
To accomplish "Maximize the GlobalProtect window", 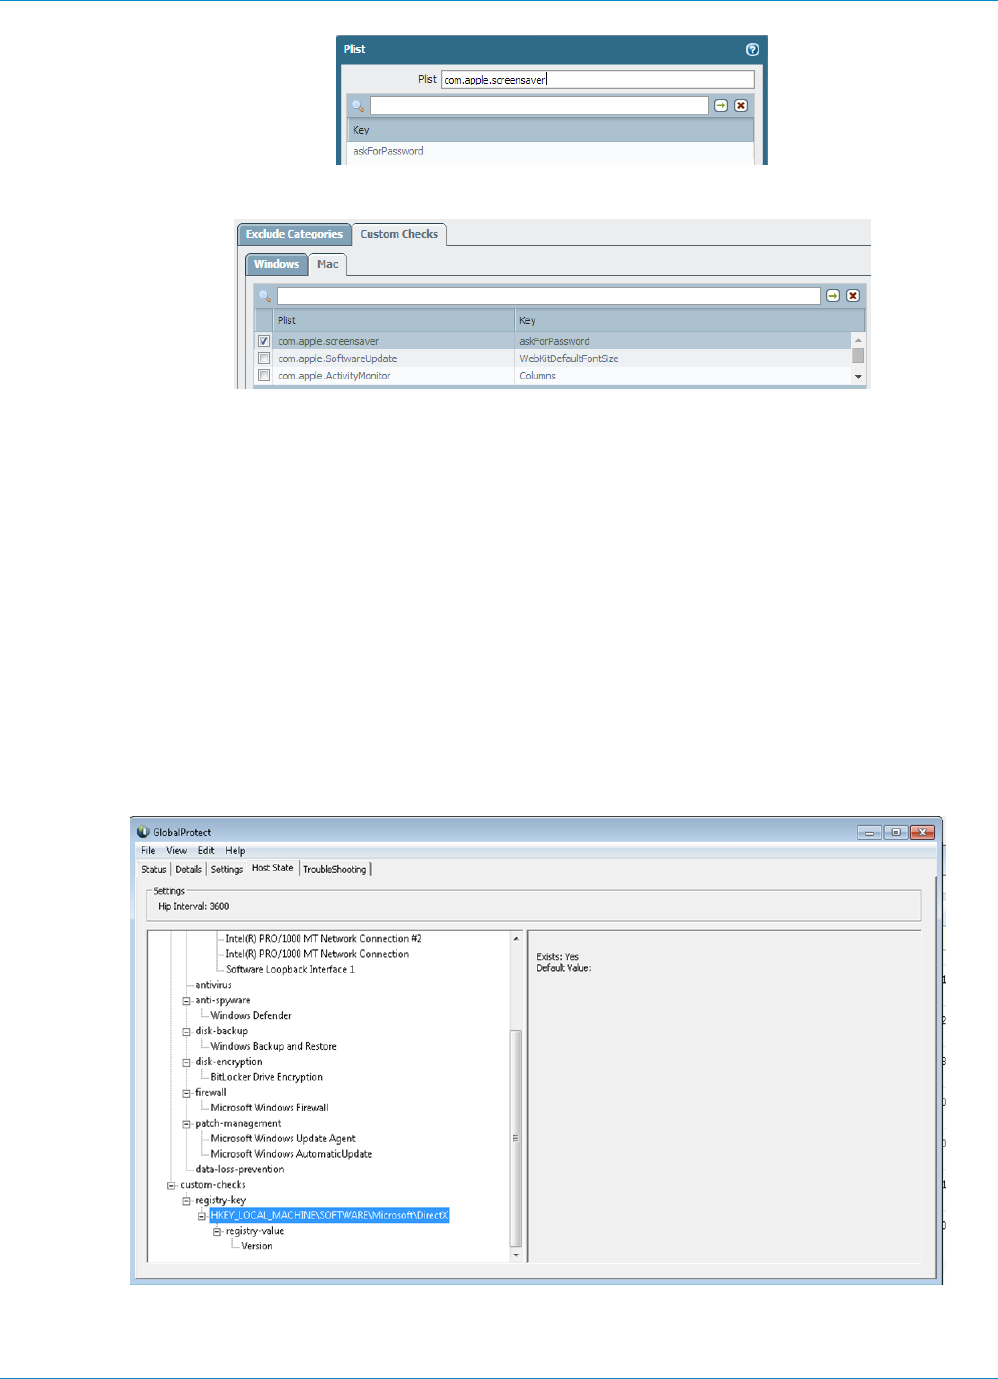I will click(x=896, y=832).
